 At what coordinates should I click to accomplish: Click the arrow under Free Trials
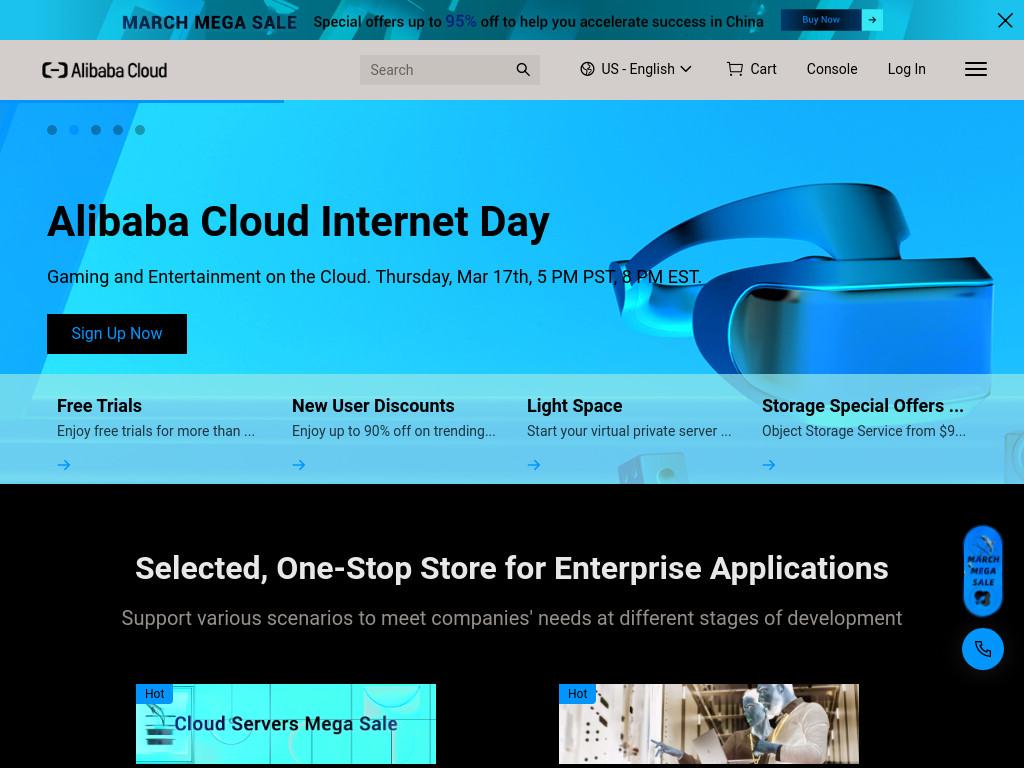(64, 465)
